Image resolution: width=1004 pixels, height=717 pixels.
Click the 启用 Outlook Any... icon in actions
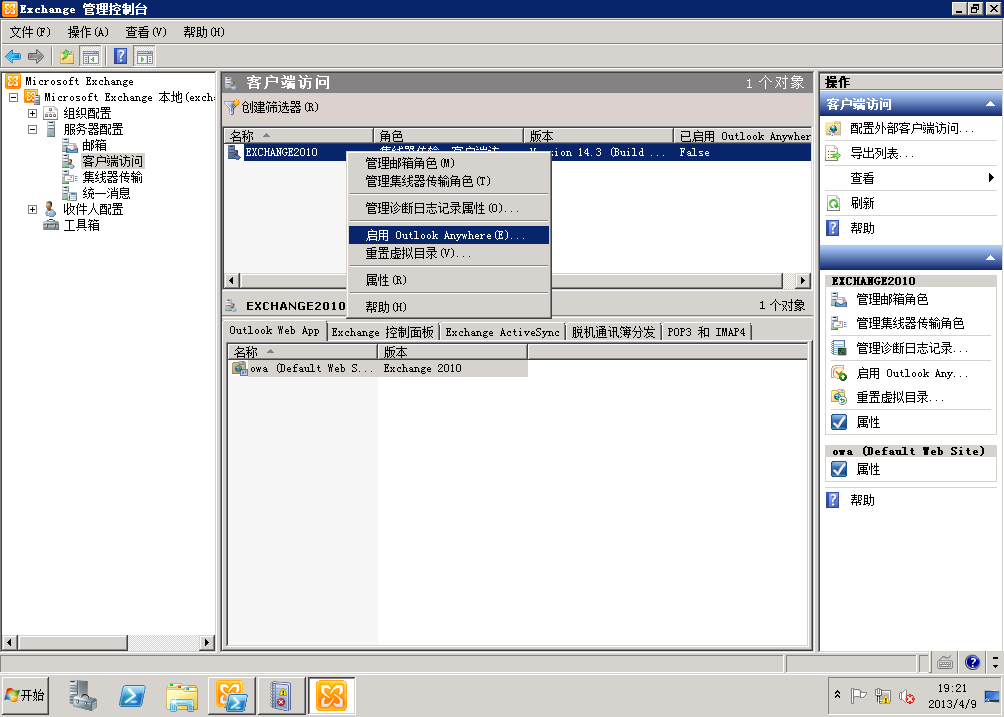tap(839, 373)
